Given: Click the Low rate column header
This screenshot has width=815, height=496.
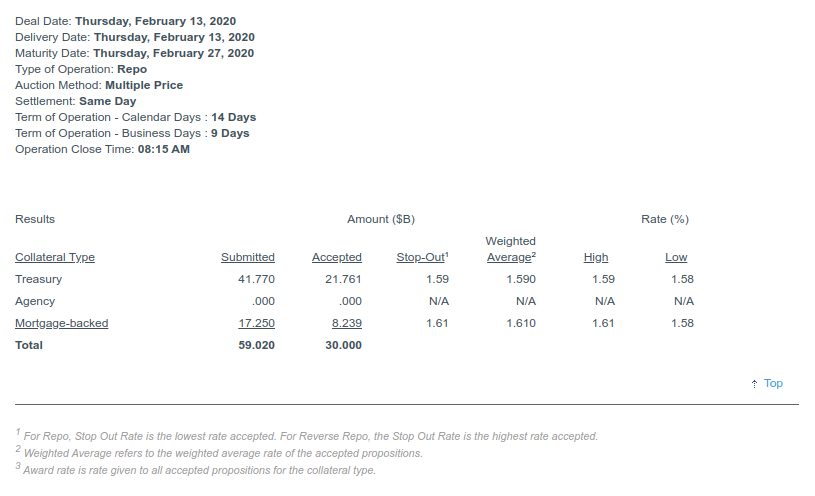Looking at the screenshot, I should pyautogui.click(x=676, y=258).
